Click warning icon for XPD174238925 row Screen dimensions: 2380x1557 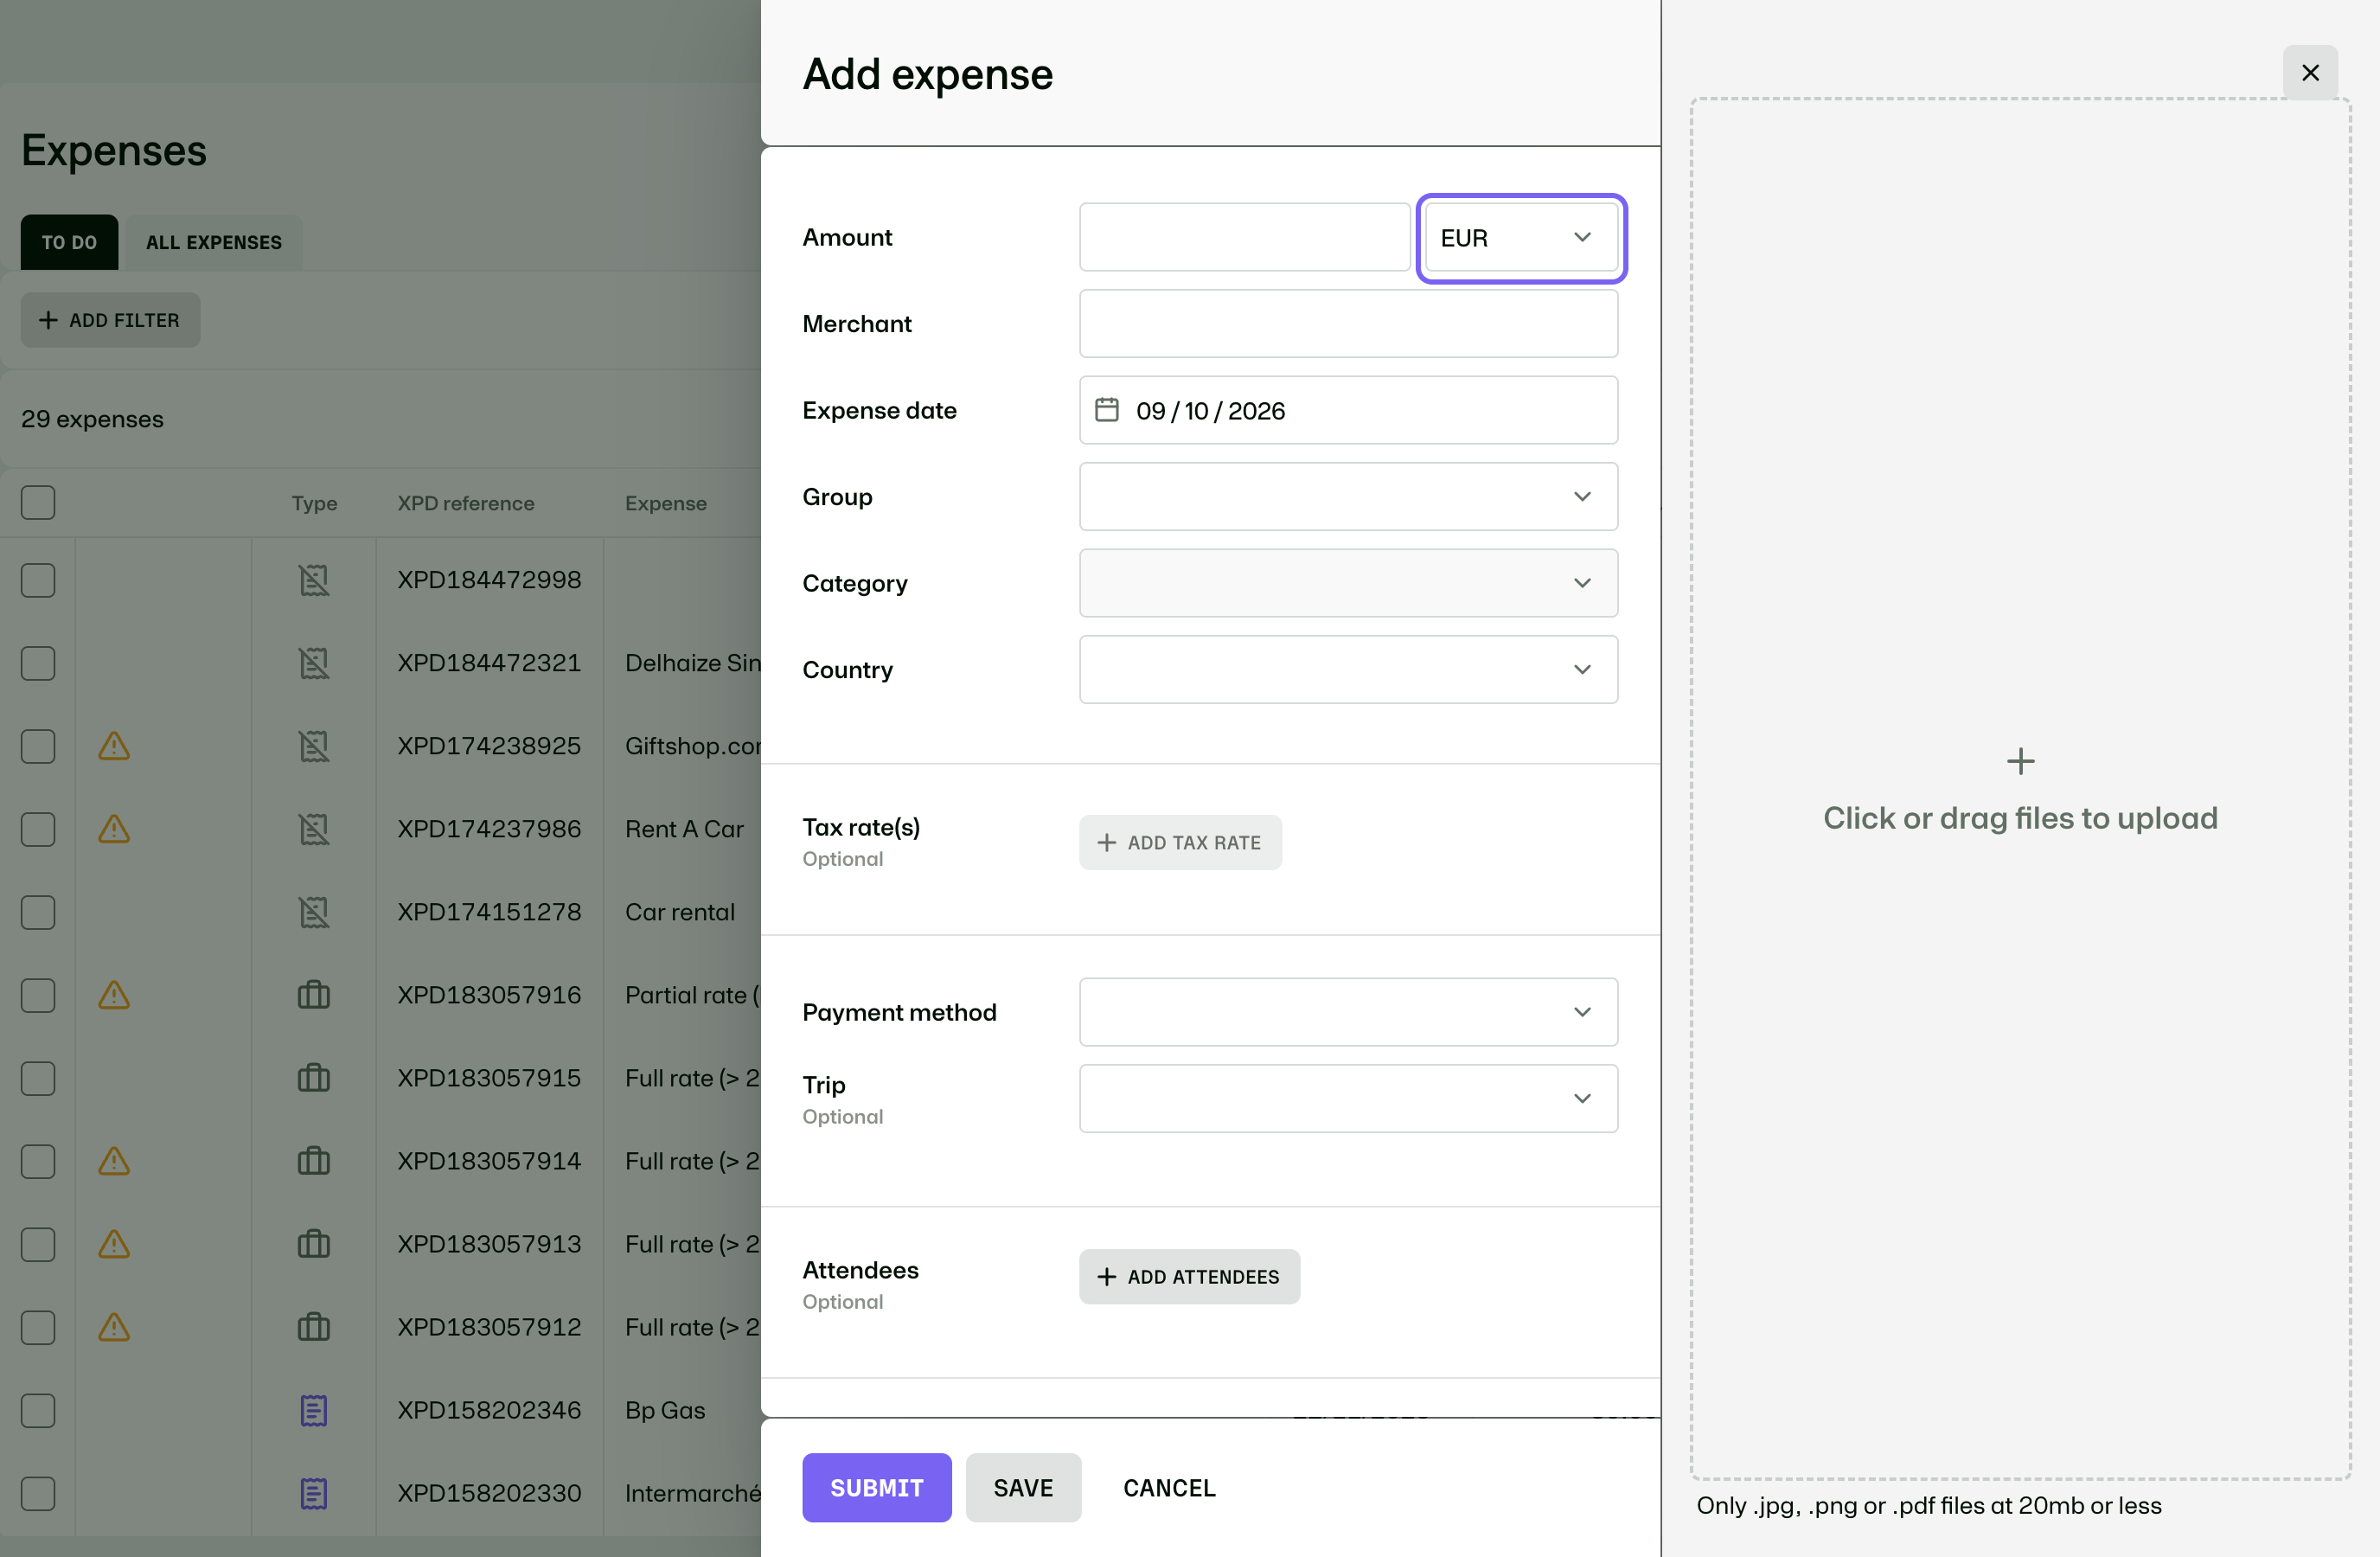click(114, 746)
